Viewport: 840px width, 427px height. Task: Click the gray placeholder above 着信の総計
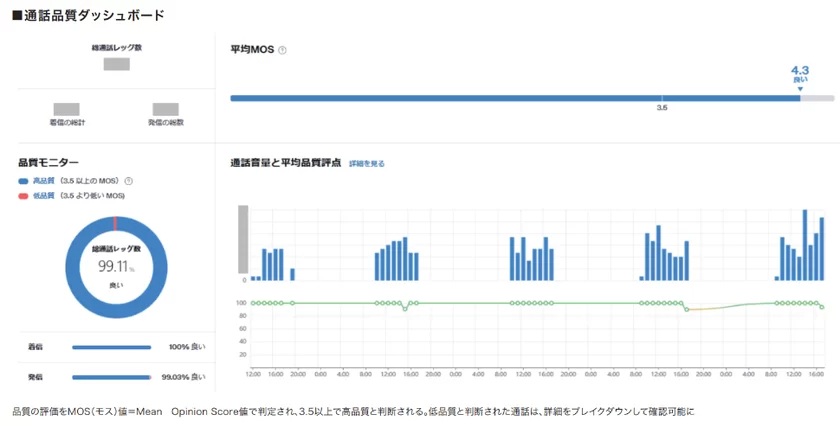pos(66,109)
